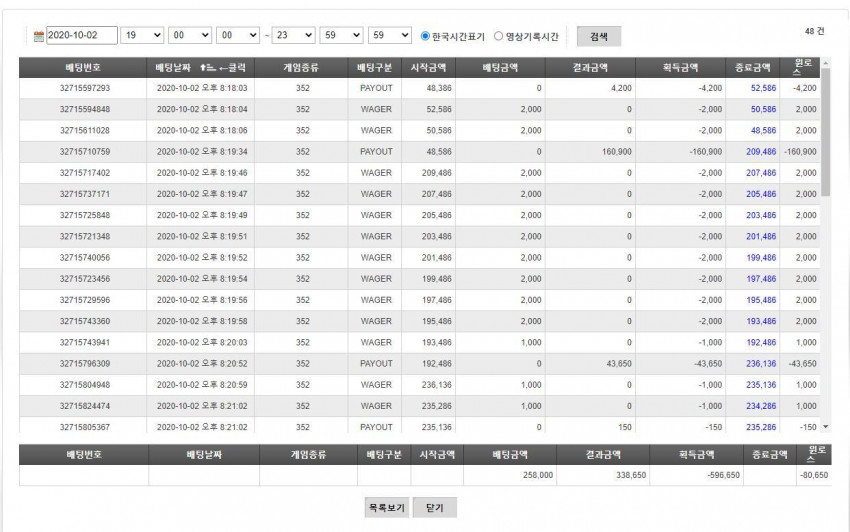This screenshot has width=850, height=532.
Task: Select 영상기록시간 radio option
Action: pyautogui.click(x=498, y=36)
